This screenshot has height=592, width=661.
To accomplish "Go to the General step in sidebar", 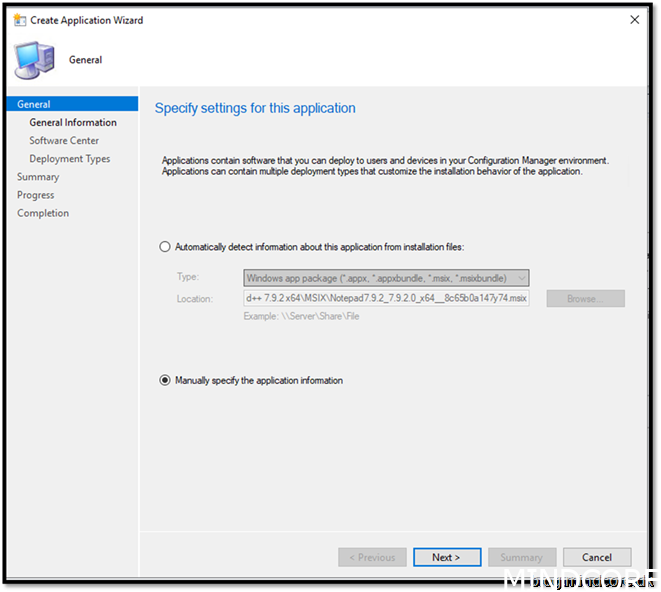I will coord(34,104).
